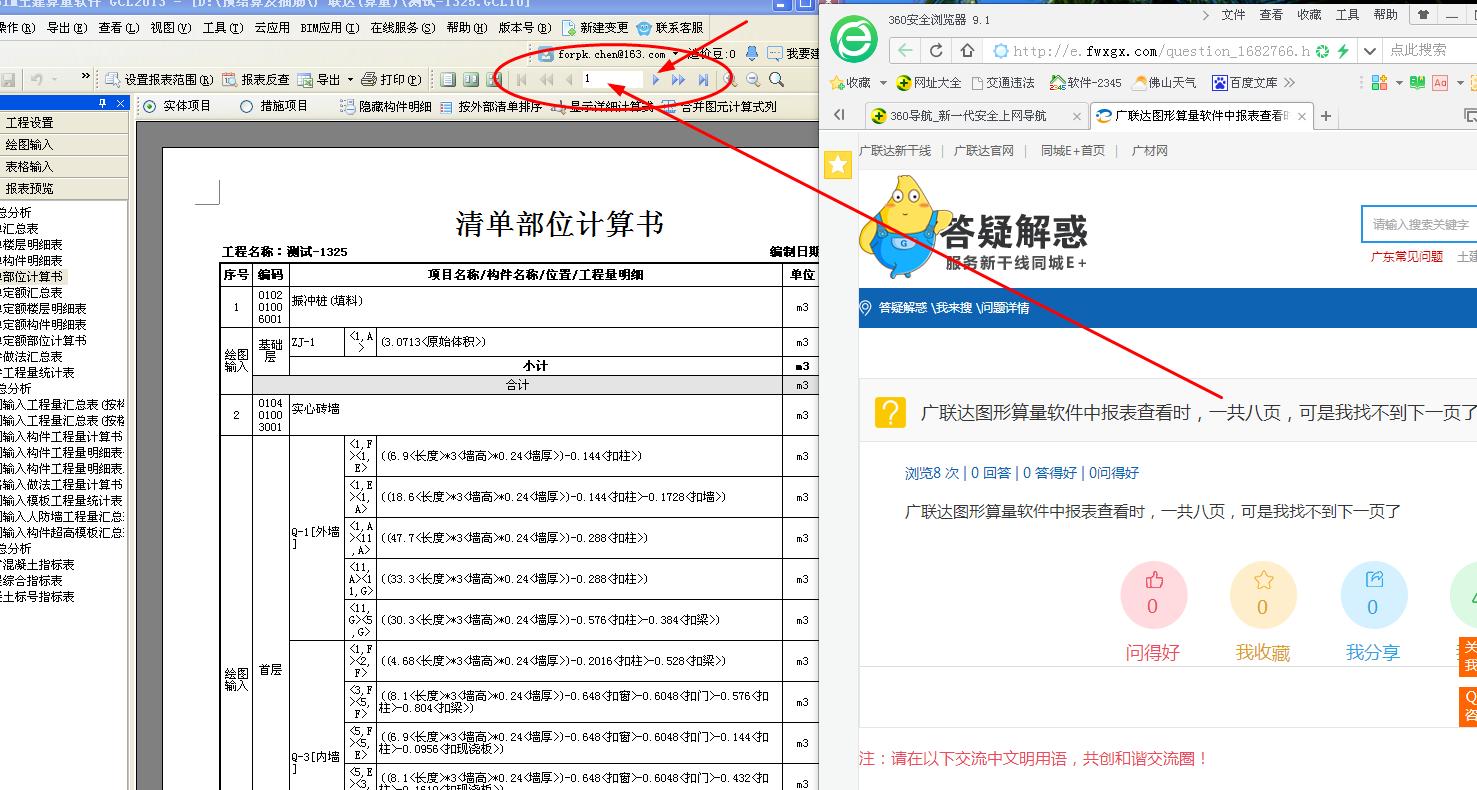Click 点此搜索 browser search box

1428,50
